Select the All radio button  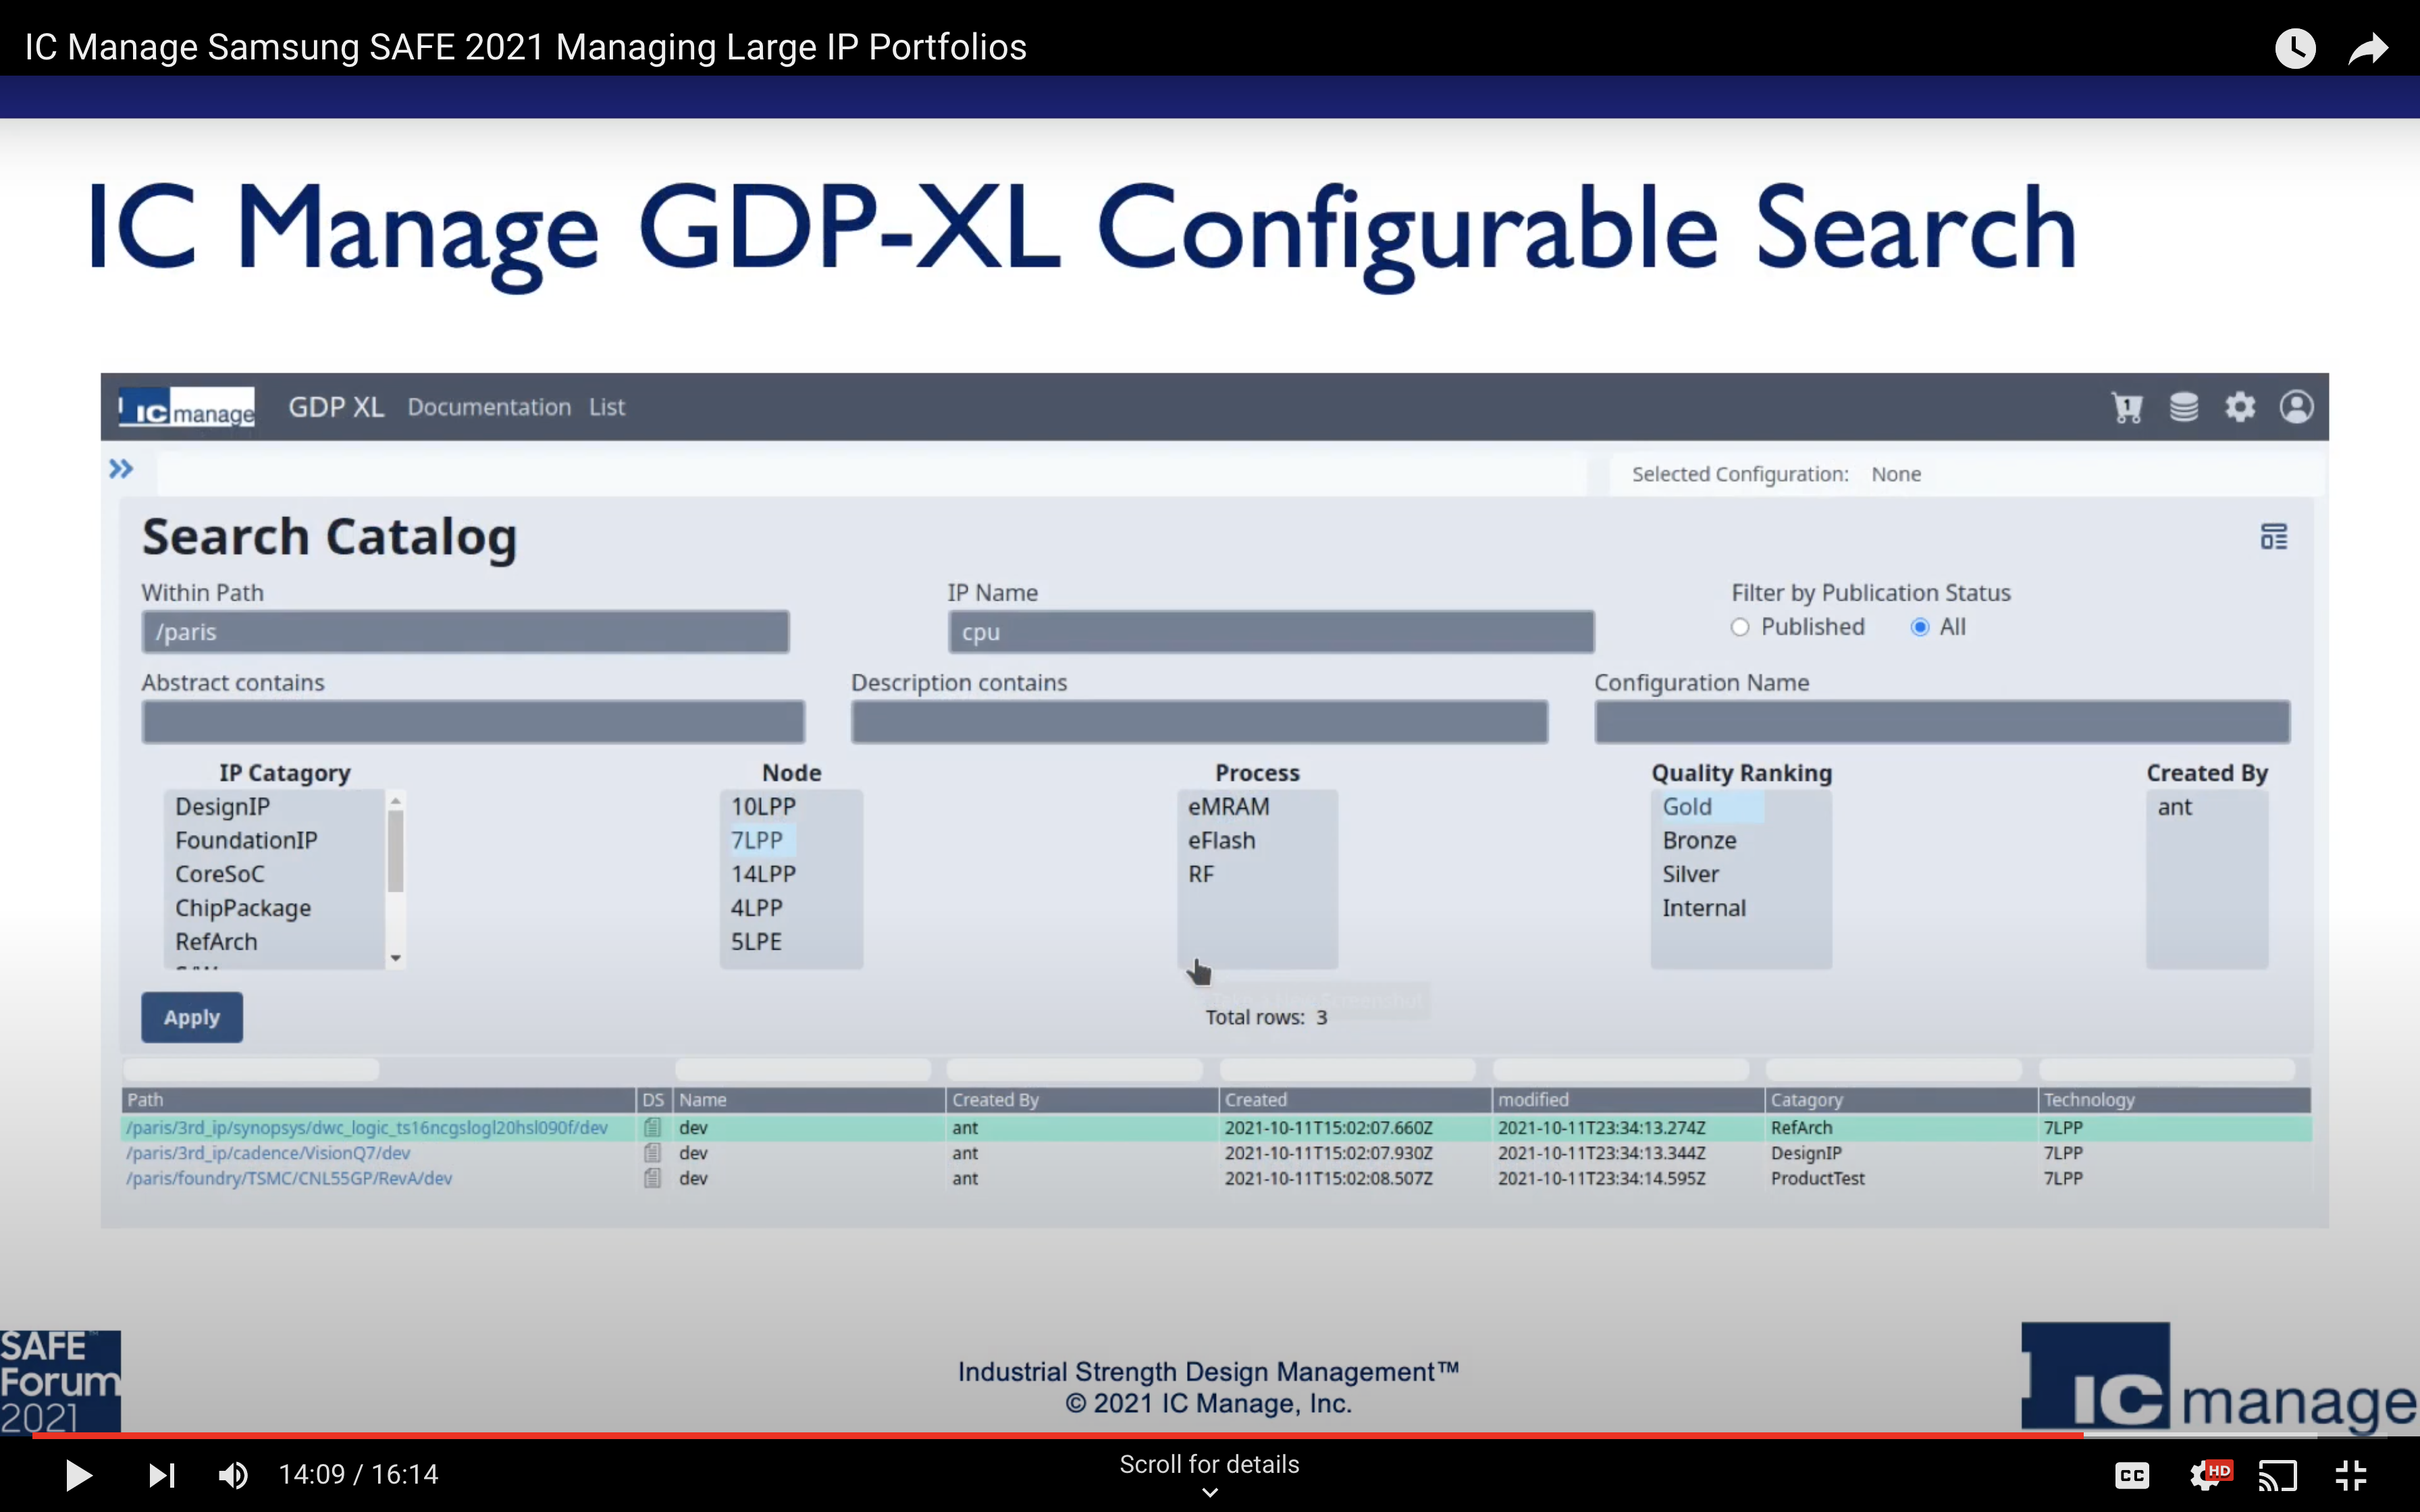(x=1920, y=627)
